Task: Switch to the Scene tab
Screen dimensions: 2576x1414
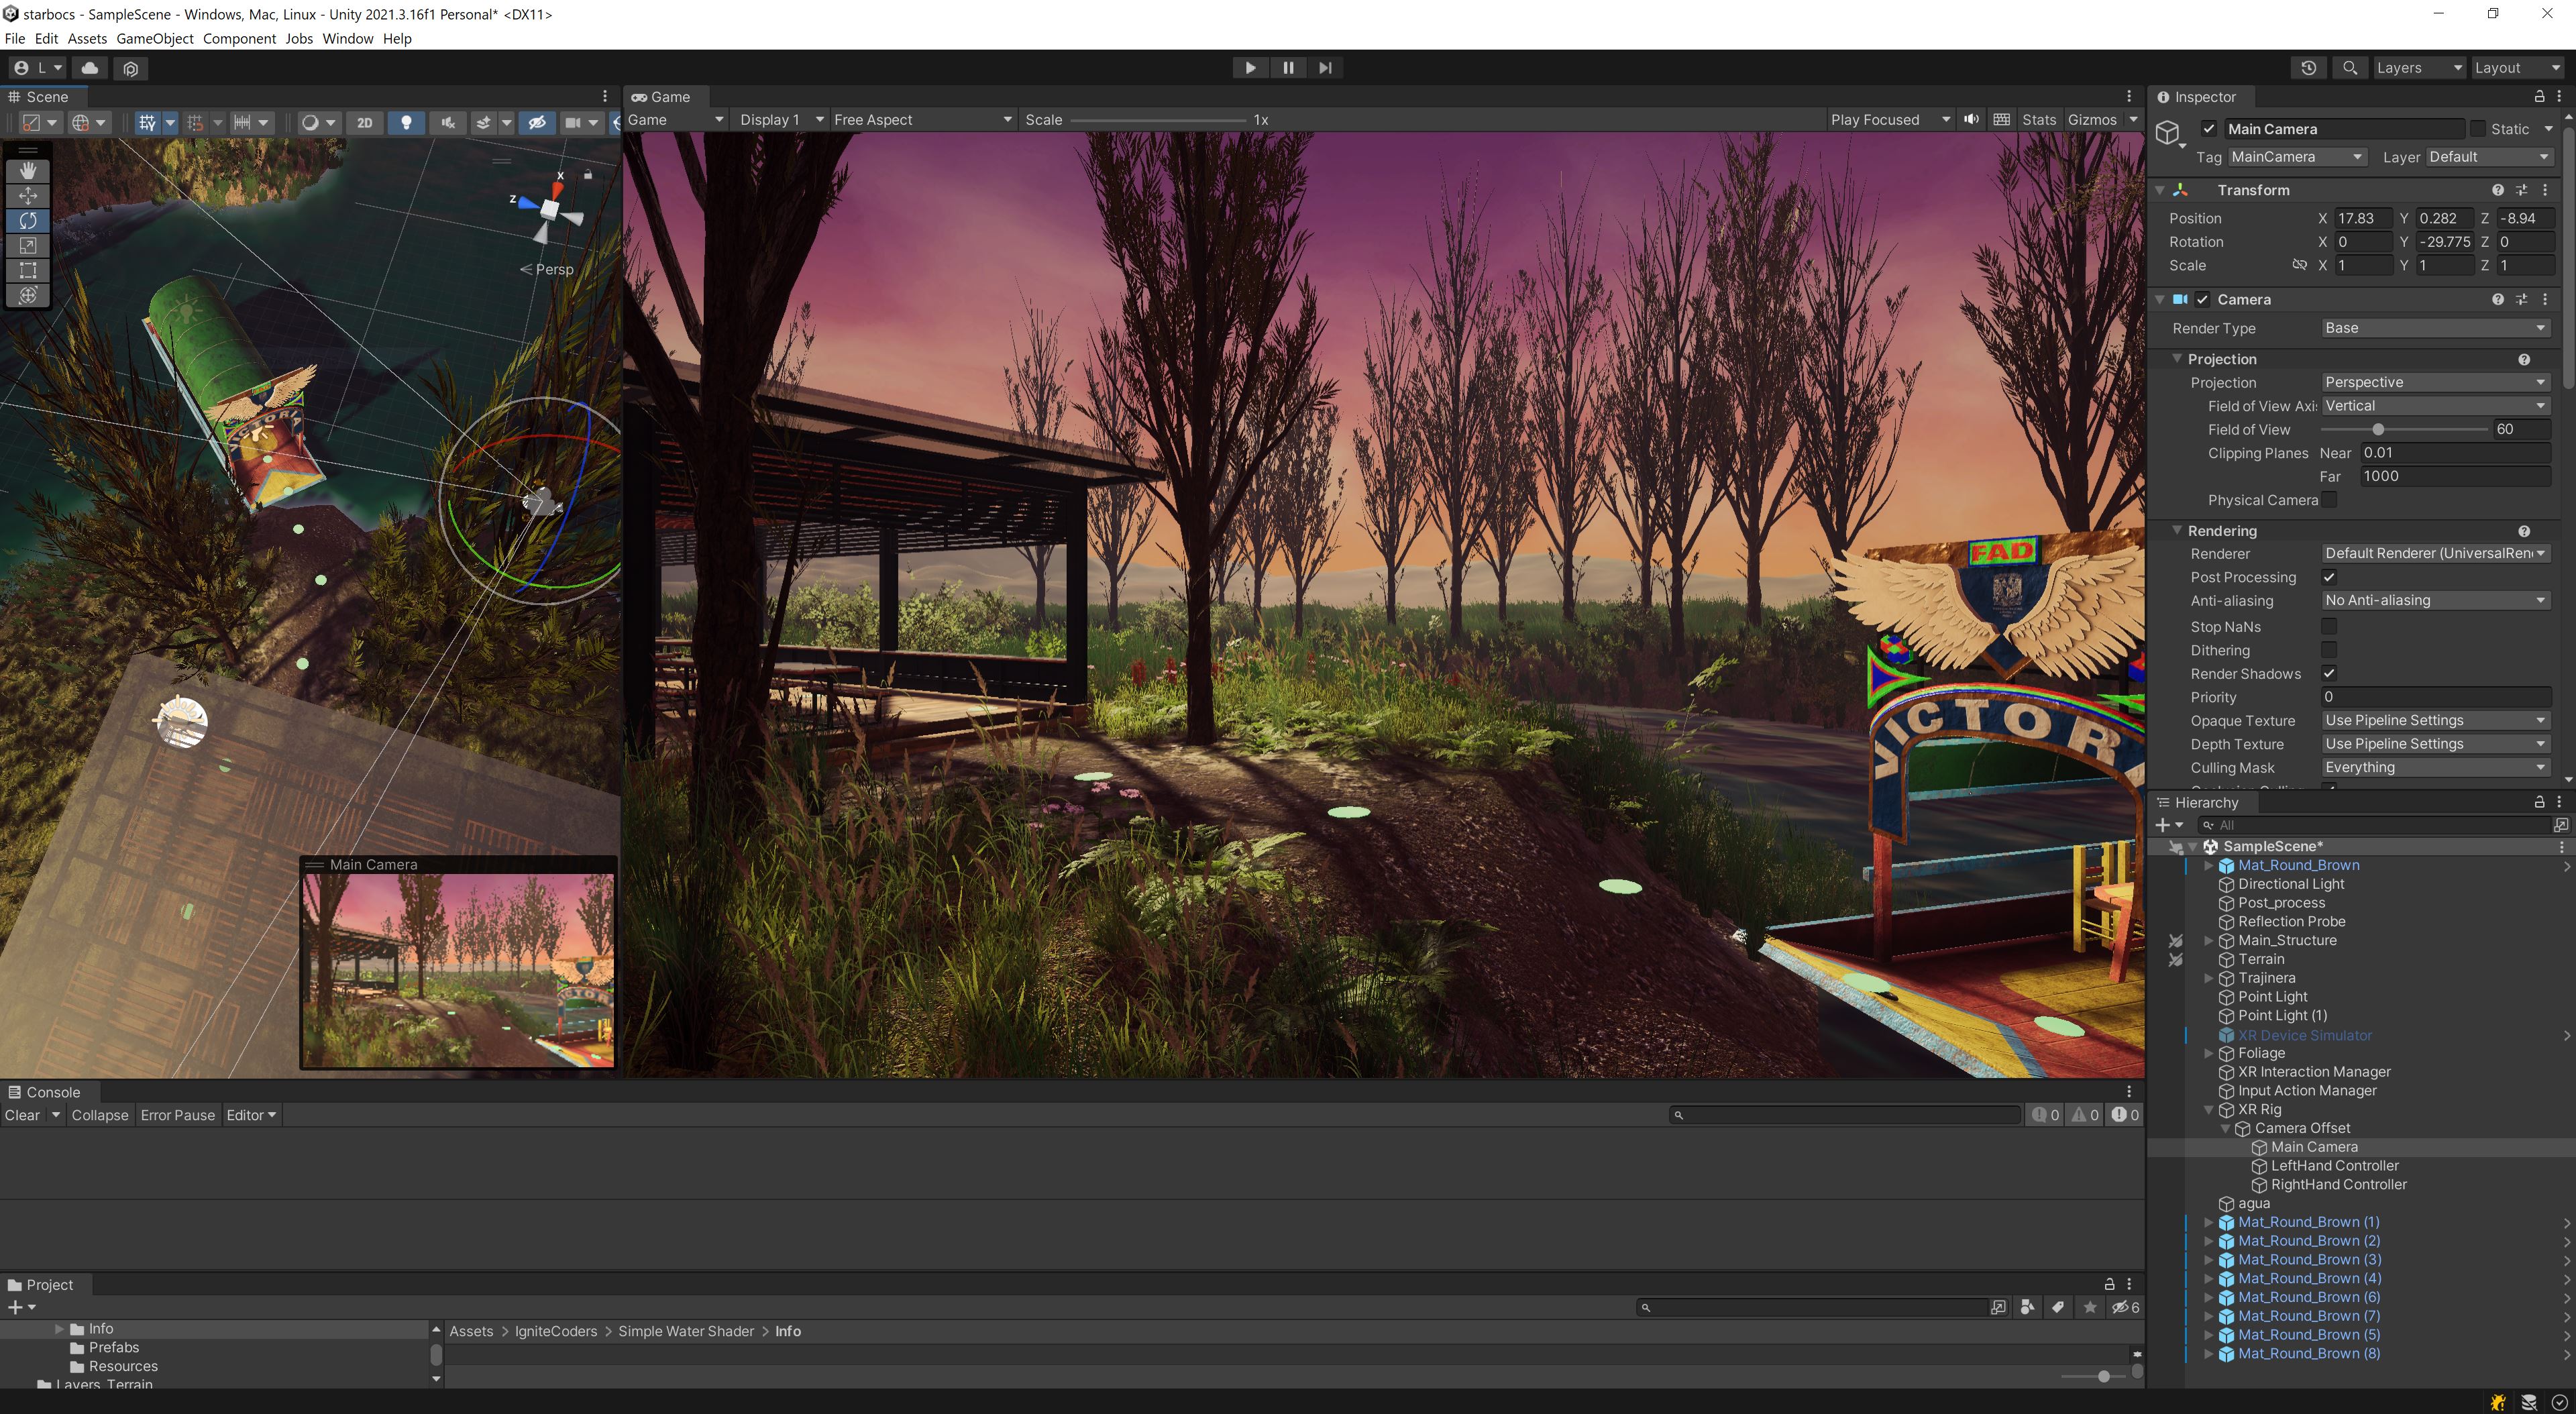Action: point(46,97)
